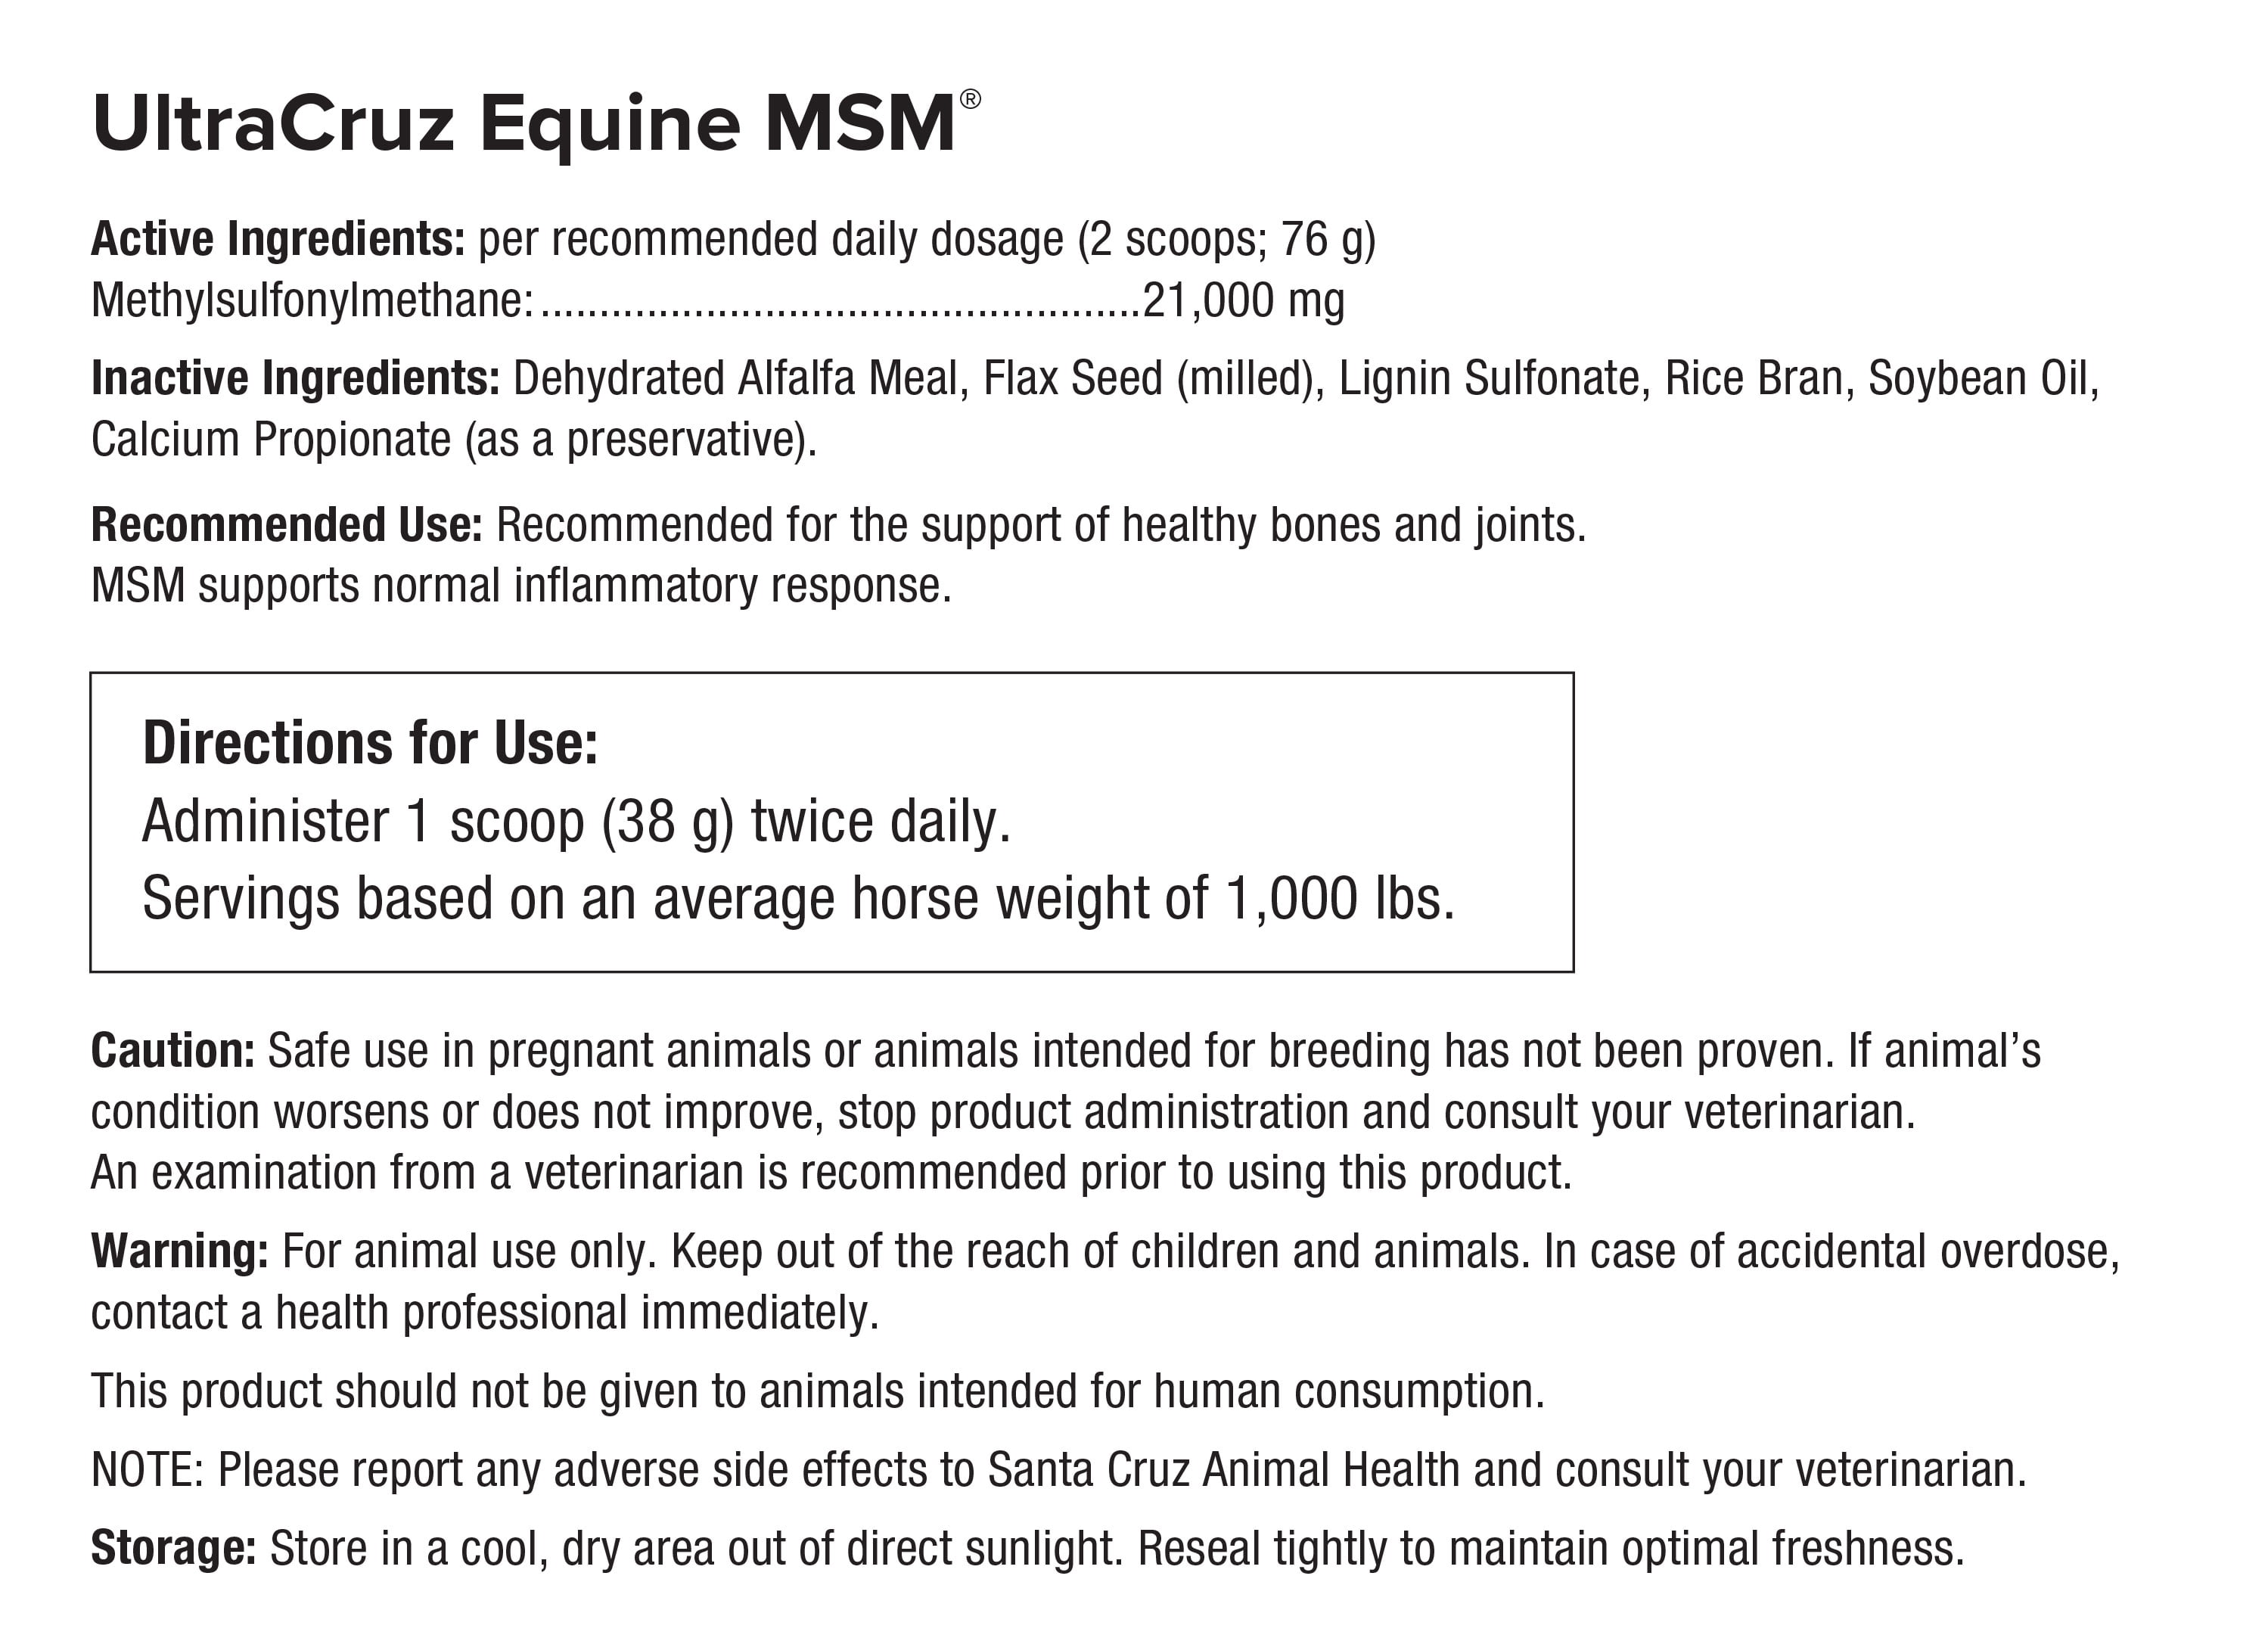Click the Directions for Use heading

370,744
